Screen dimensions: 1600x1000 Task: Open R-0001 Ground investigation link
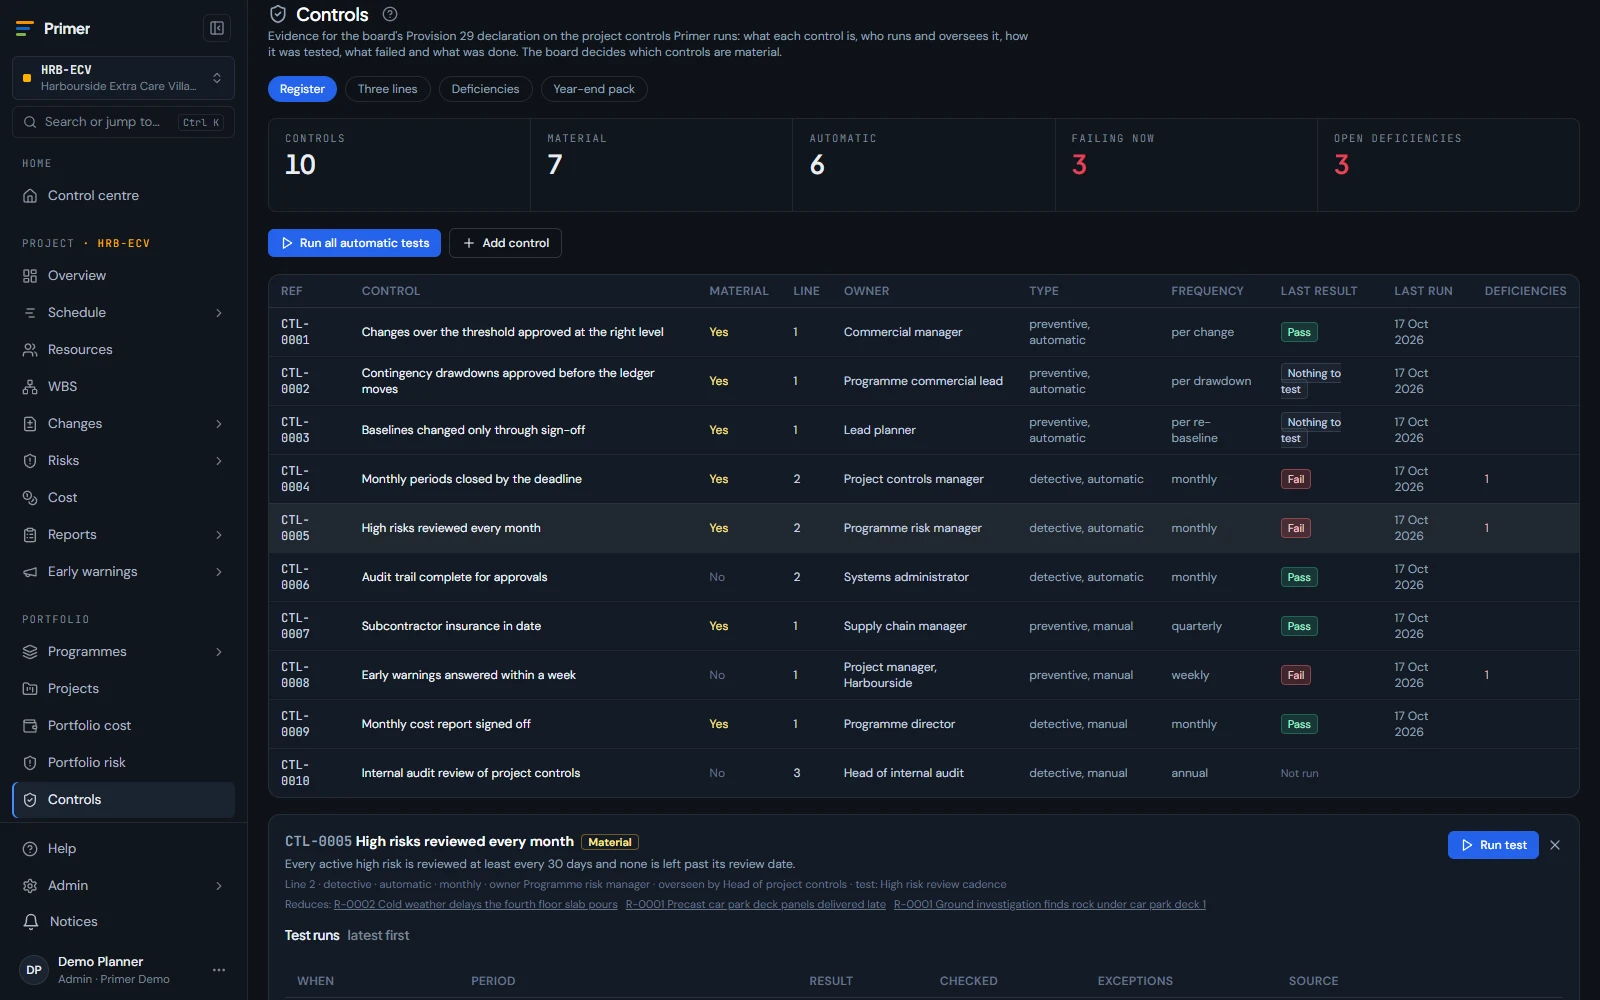(x=1050, y=905)
